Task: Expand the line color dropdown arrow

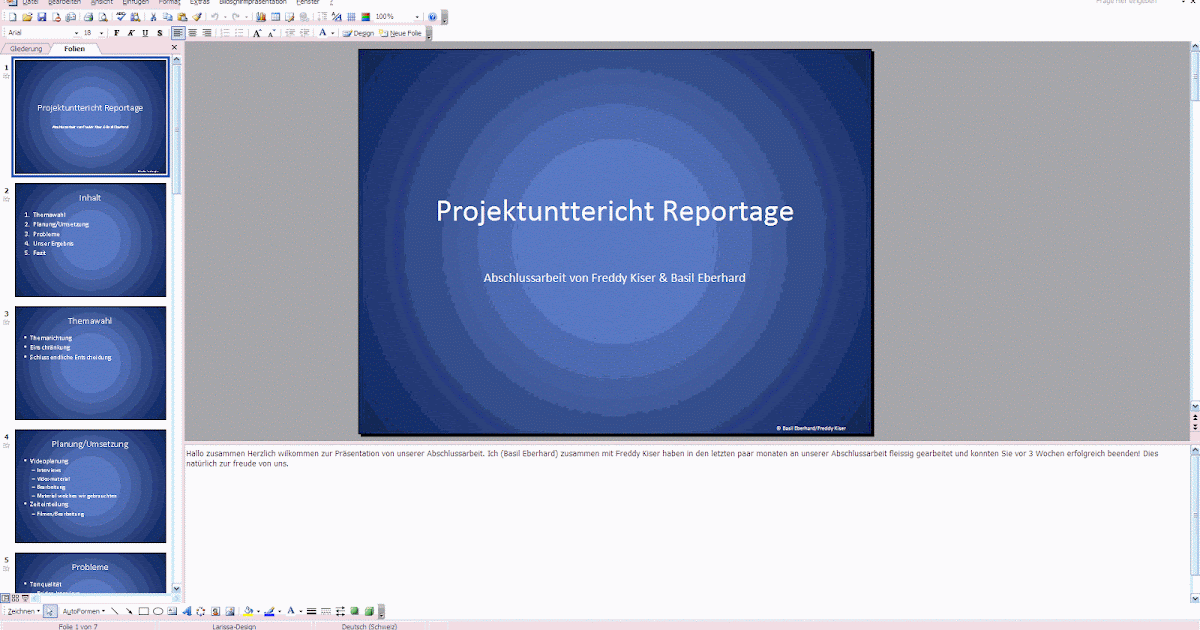Action: [x=279, y=611]
